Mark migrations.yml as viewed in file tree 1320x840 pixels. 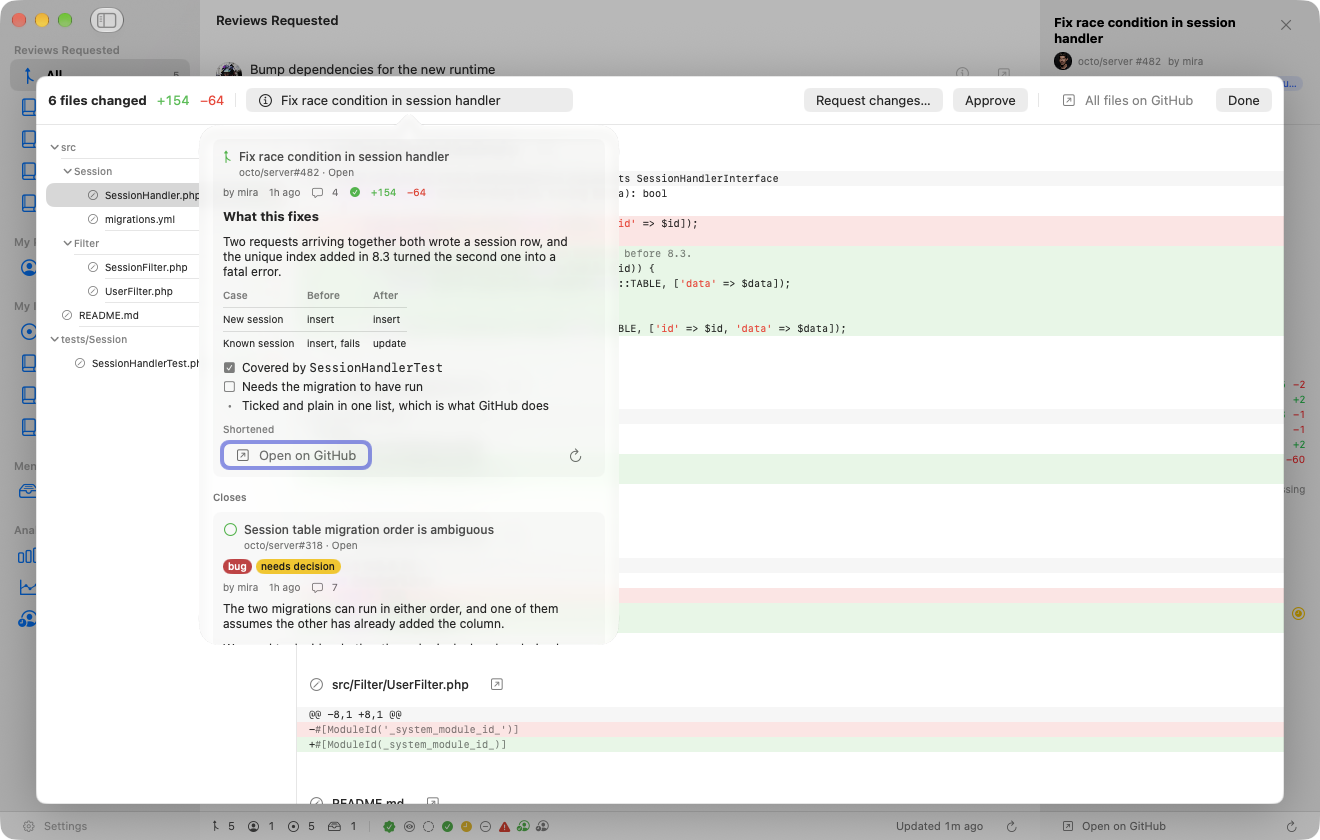coord(93,219)
